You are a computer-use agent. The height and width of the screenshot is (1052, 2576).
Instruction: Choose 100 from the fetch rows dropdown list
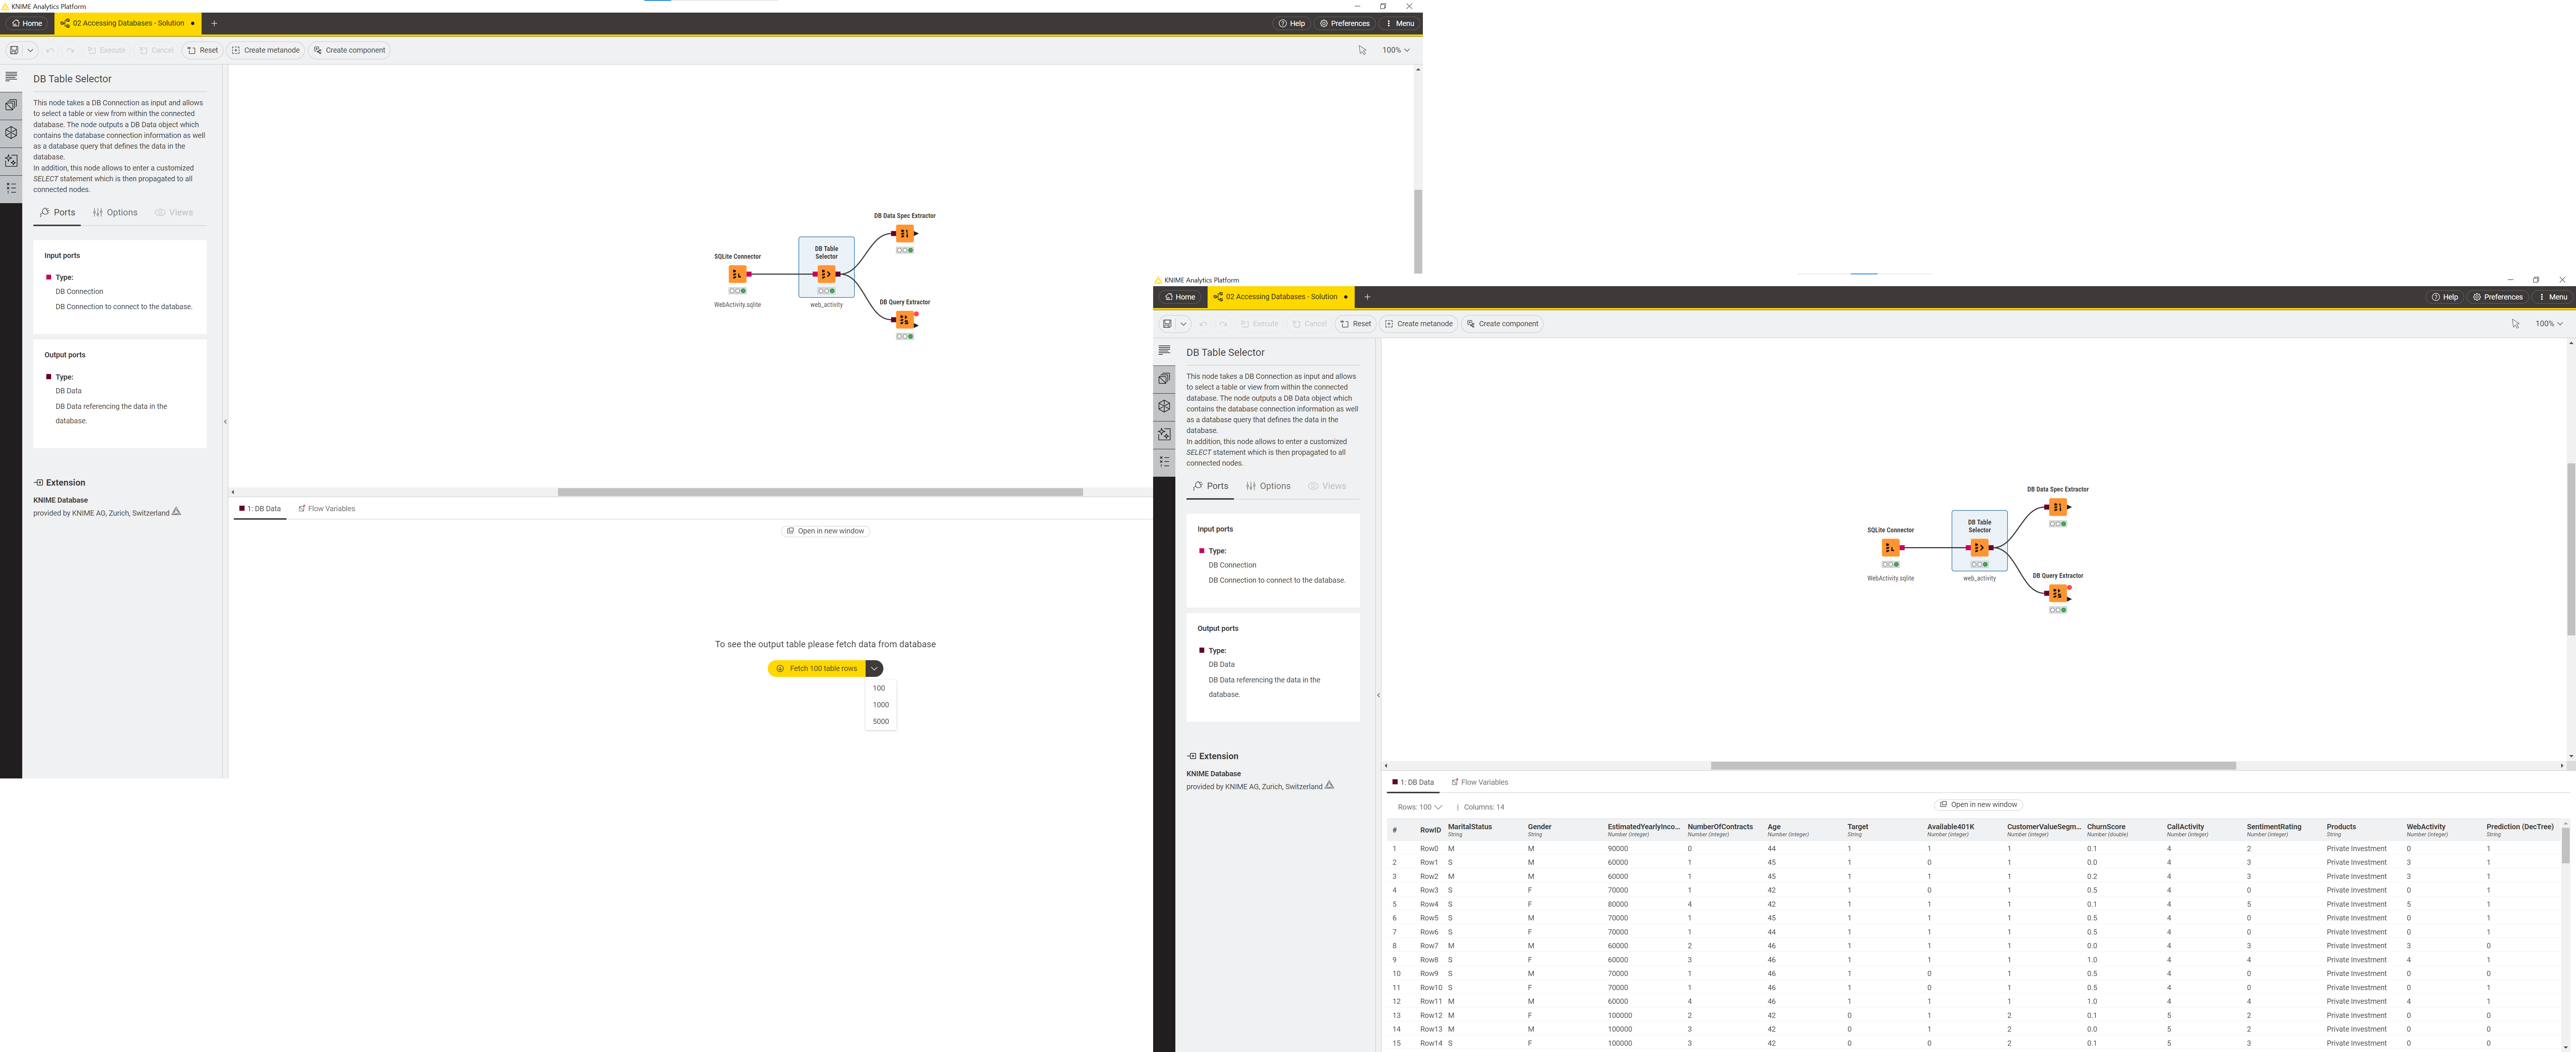pos(881,688)
